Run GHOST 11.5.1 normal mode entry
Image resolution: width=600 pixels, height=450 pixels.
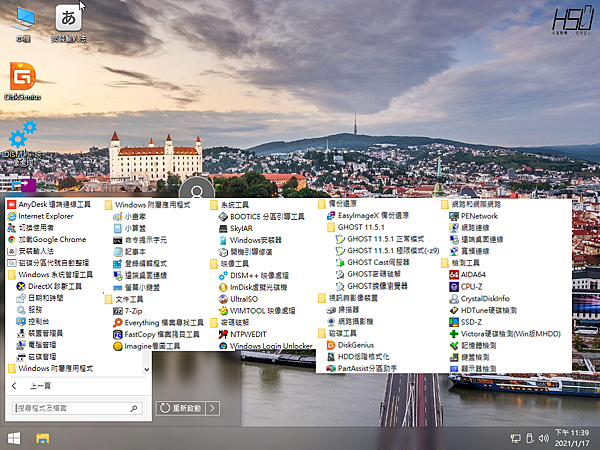tap(380, 239)
